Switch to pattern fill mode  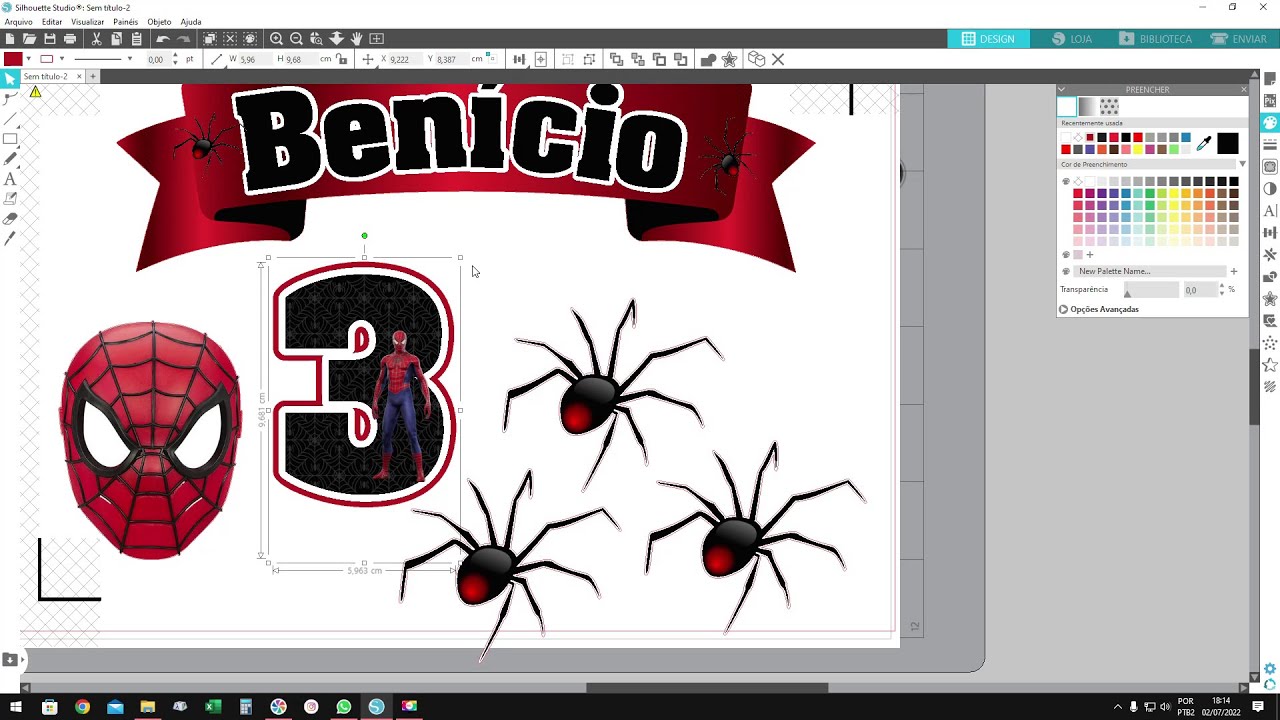coord(1108,106)
